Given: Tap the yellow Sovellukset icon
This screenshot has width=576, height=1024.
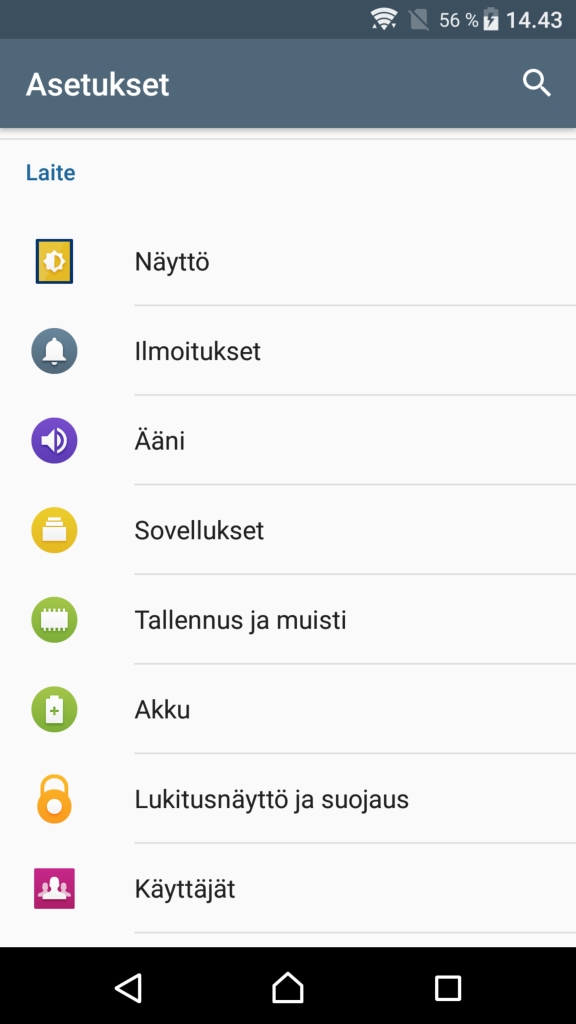Looking at the screenshot, I should tap(54, 530).
